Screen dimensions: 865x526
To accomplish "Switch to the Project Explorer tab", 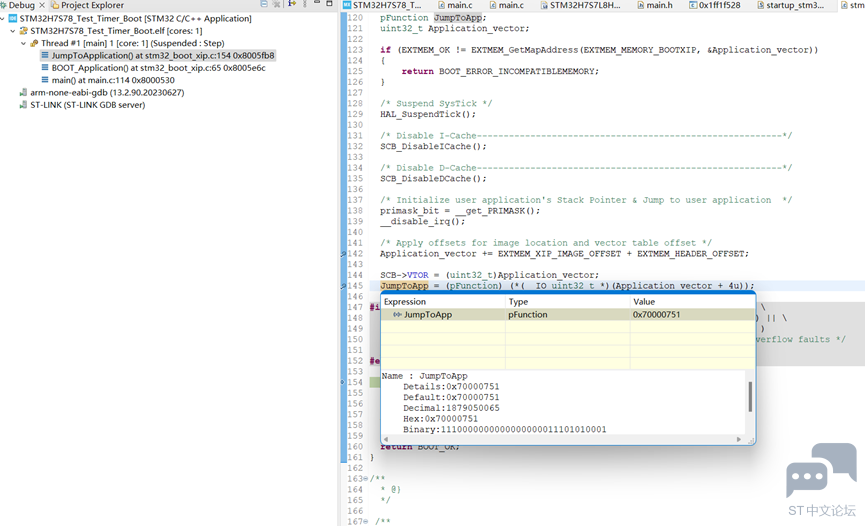I will pyautogui.click(x=88, y=5).
